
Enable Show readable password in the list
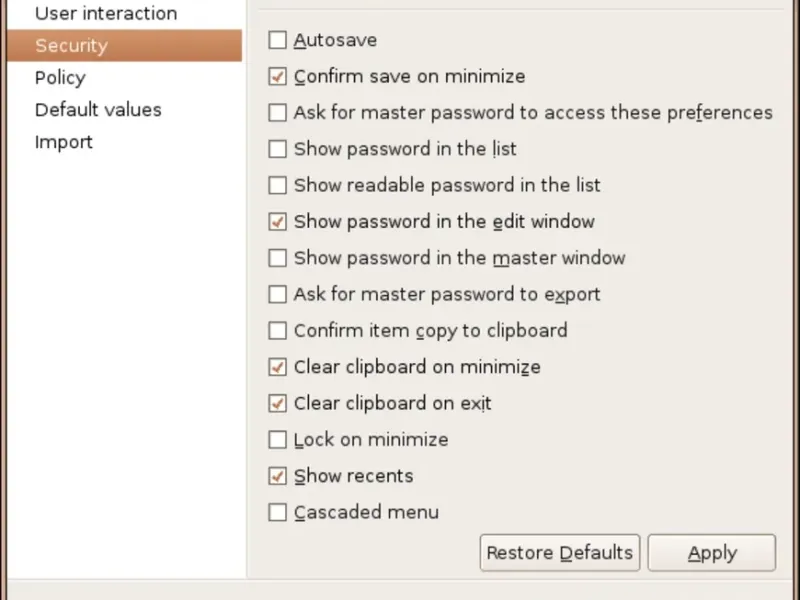(x=278, y=186)
